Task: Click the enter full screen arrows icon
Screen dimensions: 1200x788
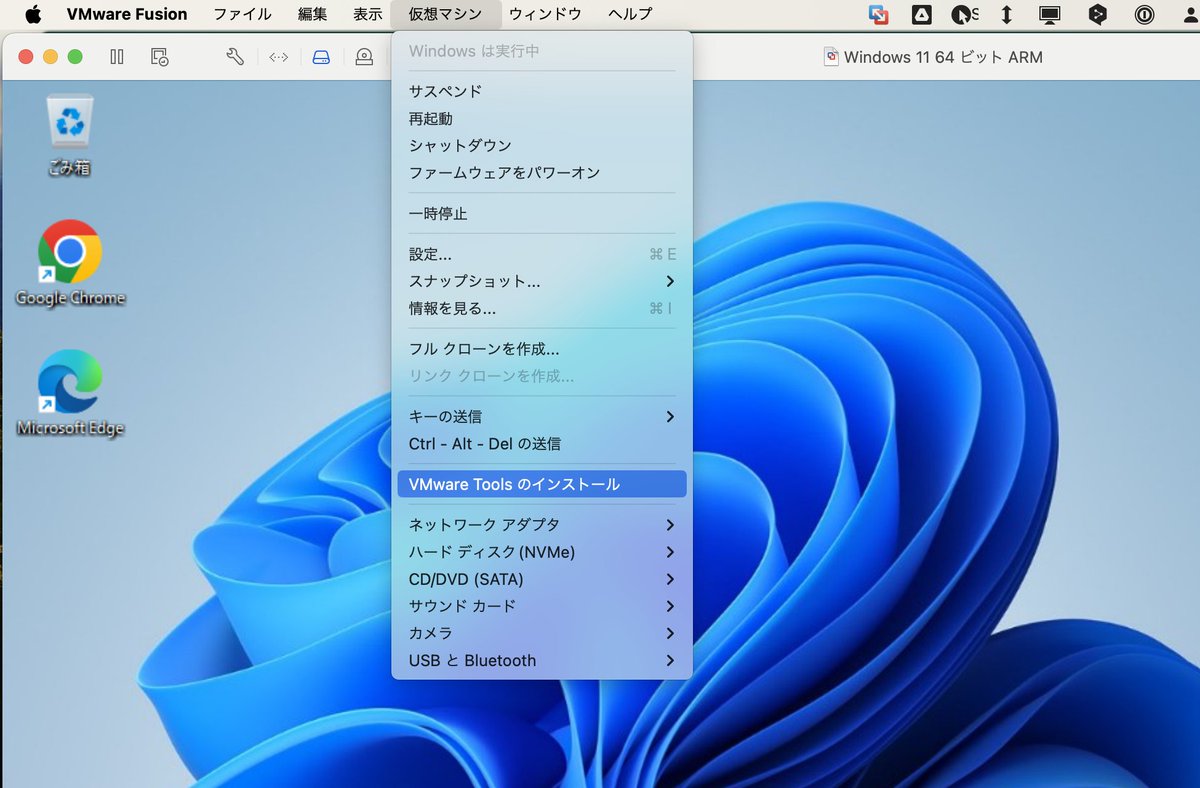Action: pos(278,57)
